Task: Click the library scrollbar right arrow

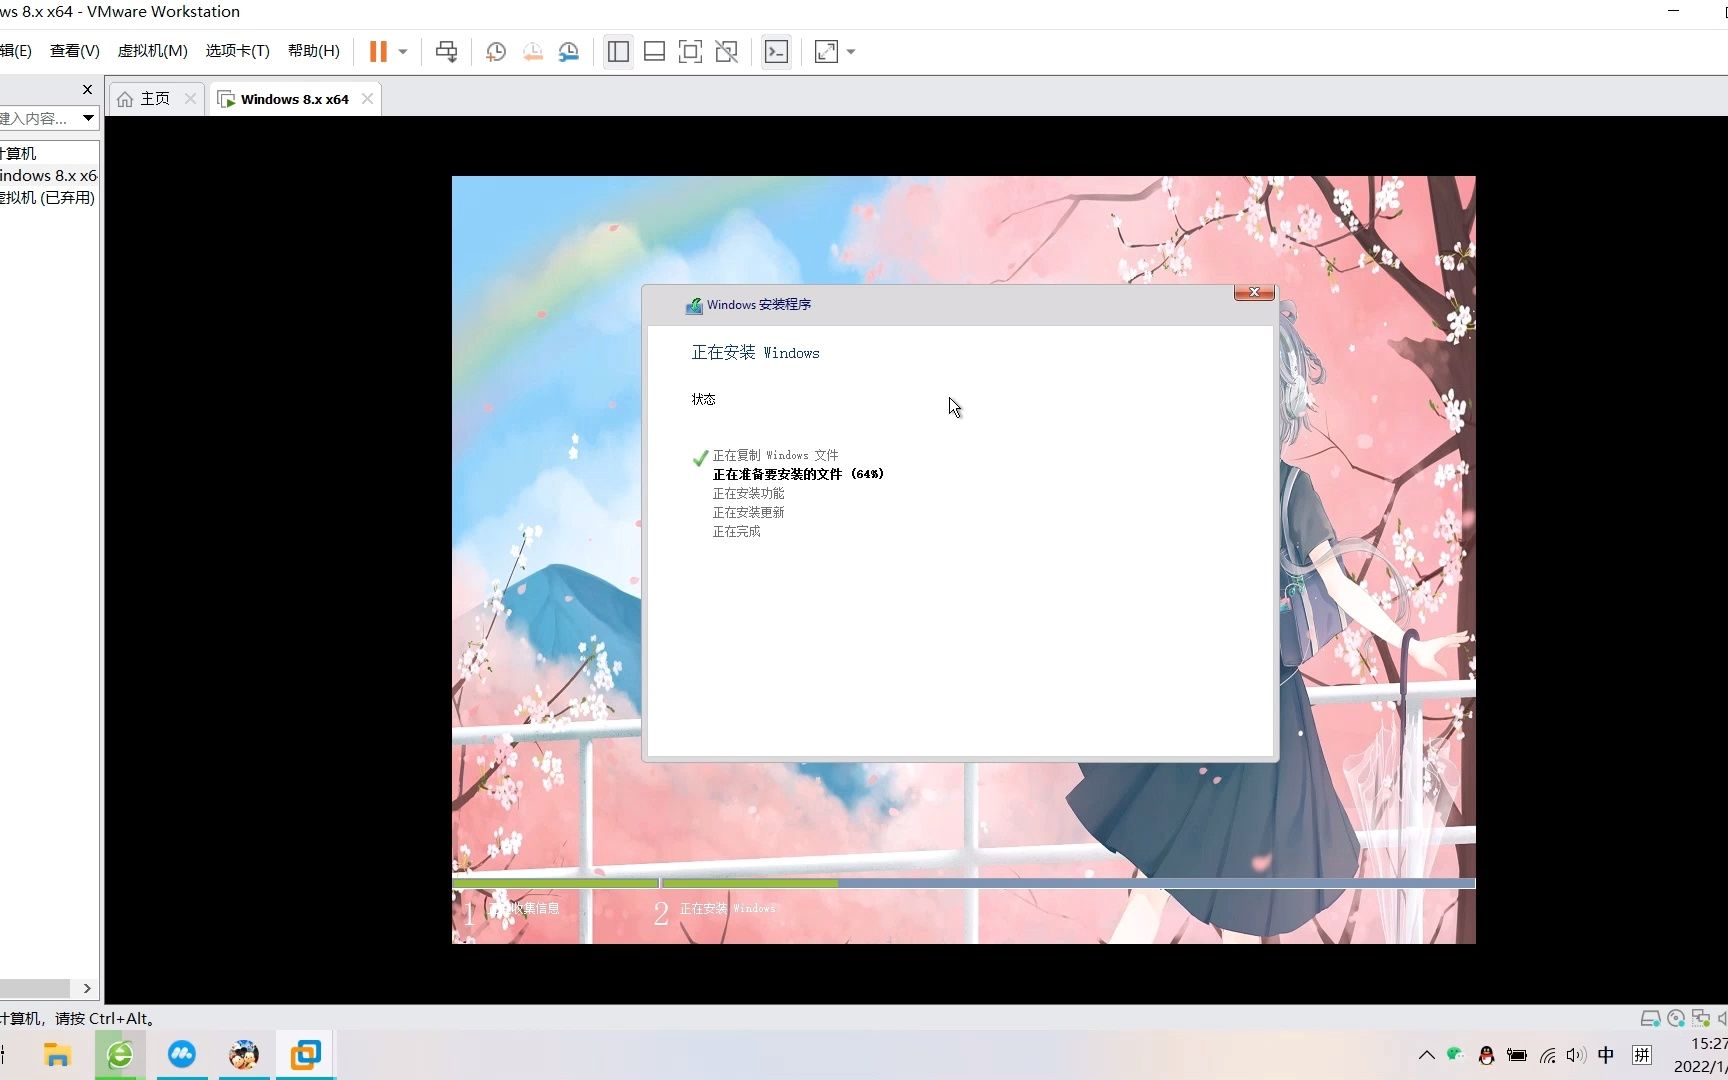Action: click(x=87, y=988)
